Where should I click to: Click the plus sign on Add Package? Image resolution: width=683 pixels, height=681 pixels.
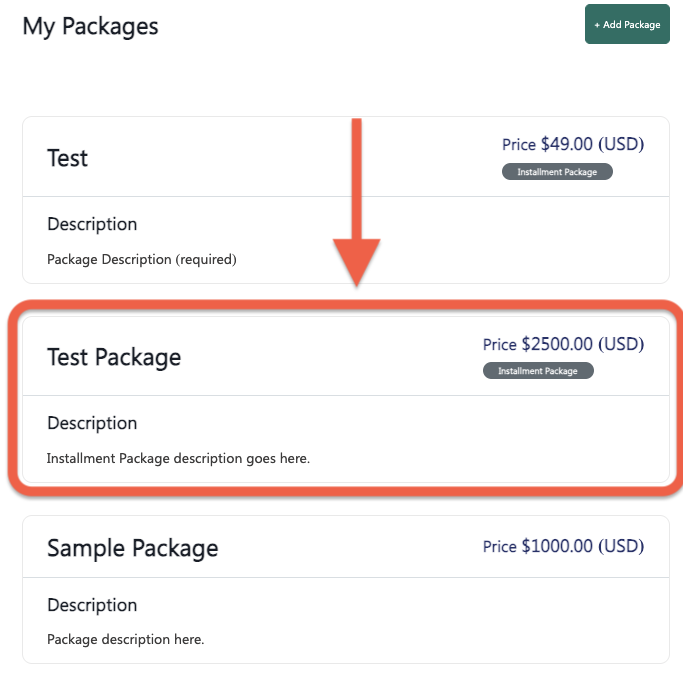point(597,25)
